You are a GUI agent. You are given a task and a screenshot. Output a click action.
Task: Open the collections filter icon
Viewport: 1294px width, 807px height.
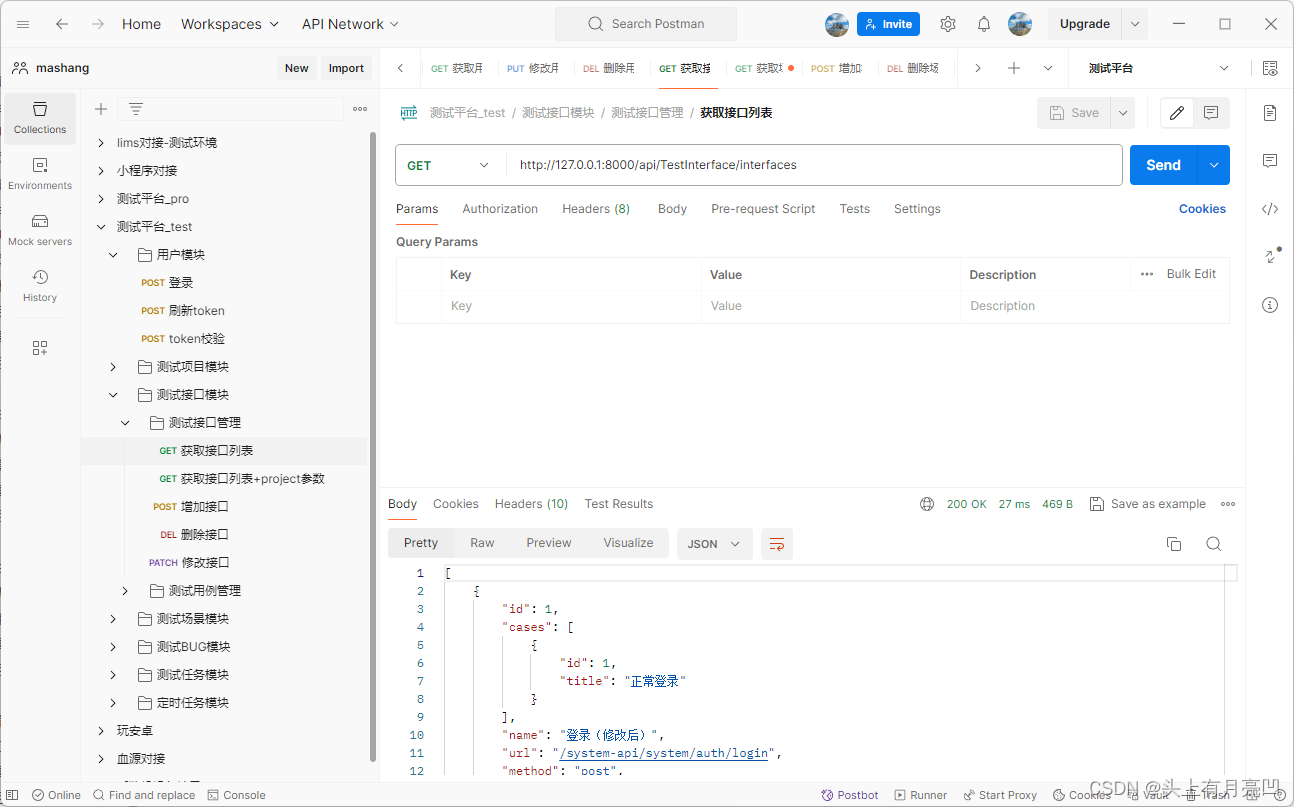[136, 109]
